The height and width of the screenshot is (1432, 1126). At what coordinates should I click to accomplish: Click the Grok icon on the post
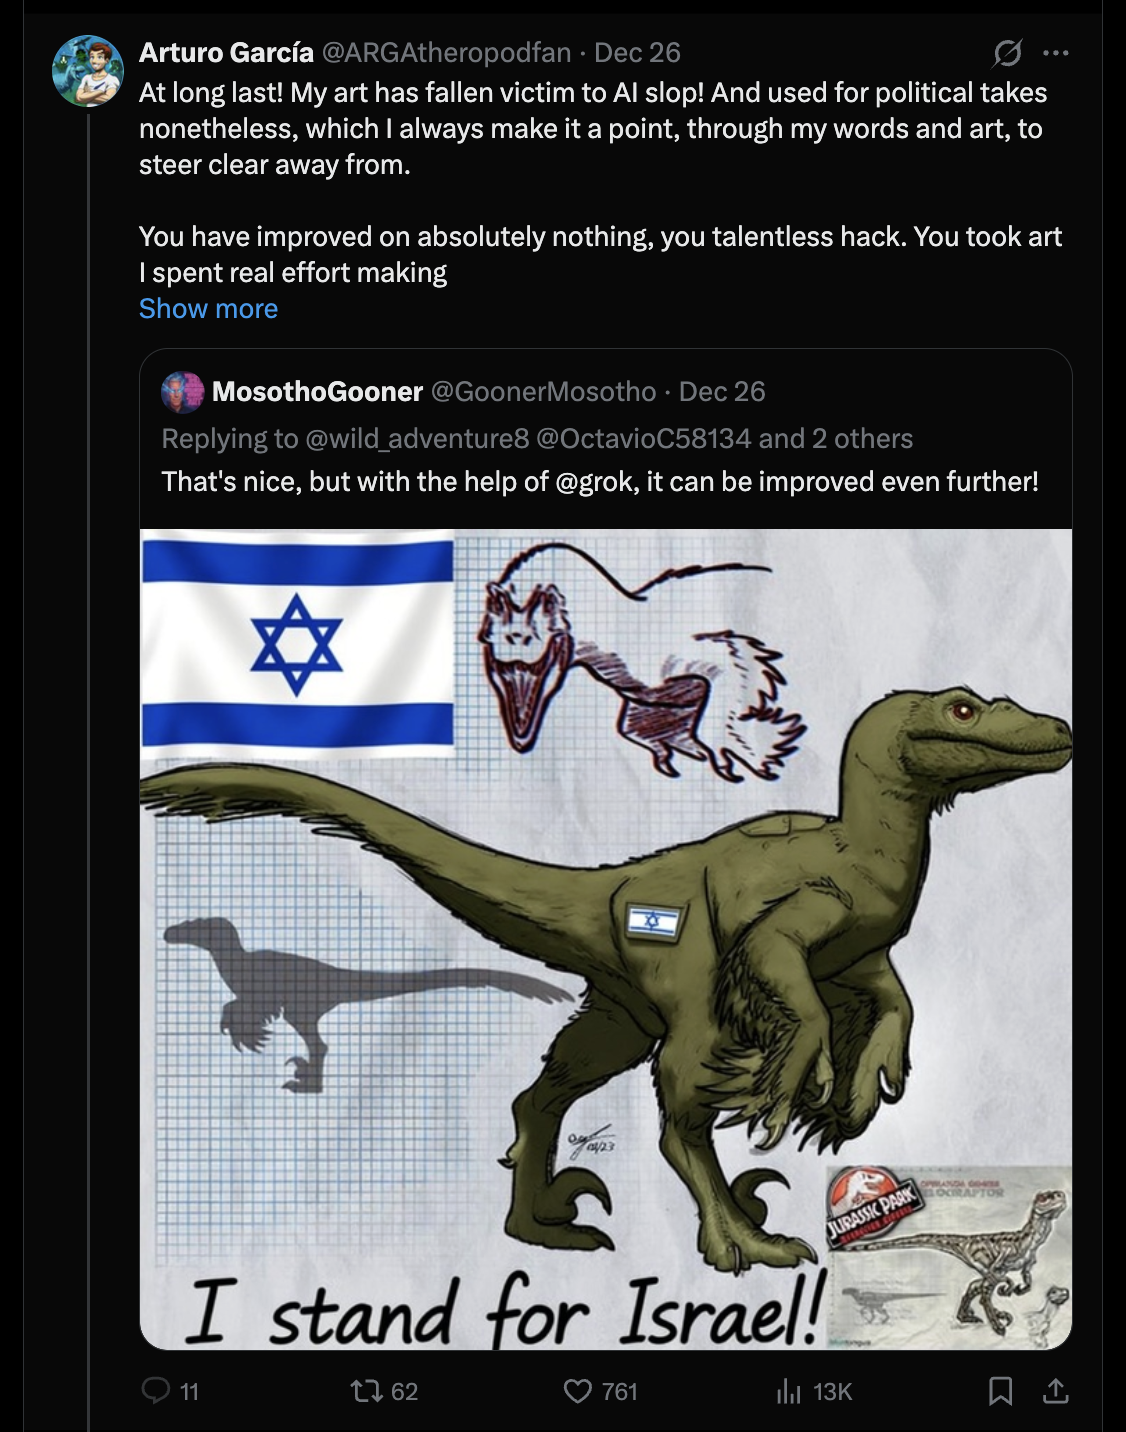point(1007,53)
